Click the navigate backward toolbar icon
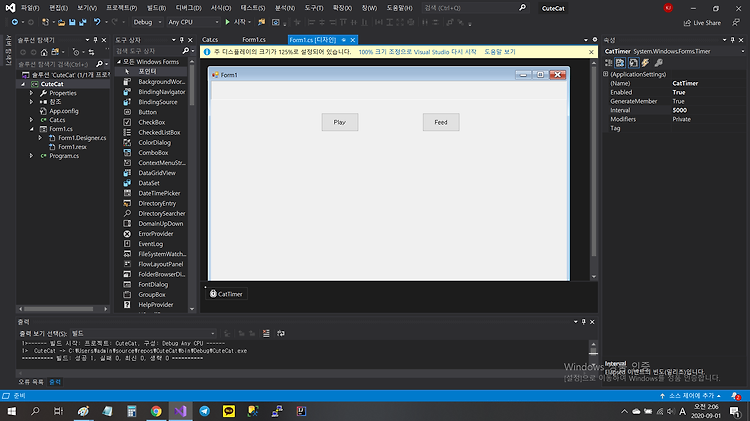750x421 pixels. point(15,22)
